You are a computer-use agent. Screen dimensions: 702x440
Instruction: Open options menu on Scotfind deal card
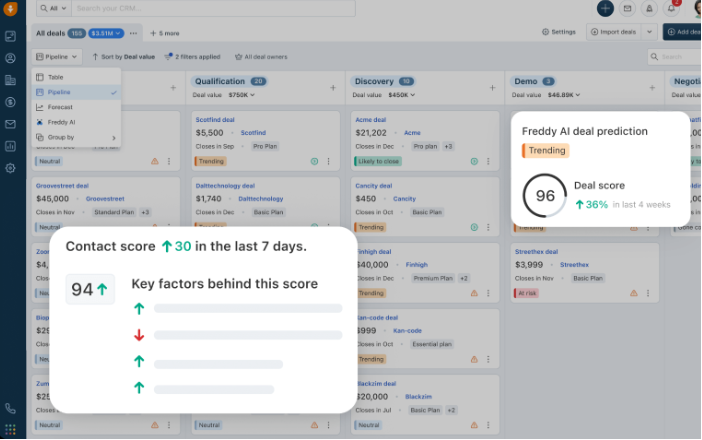(x=330, y=161)
